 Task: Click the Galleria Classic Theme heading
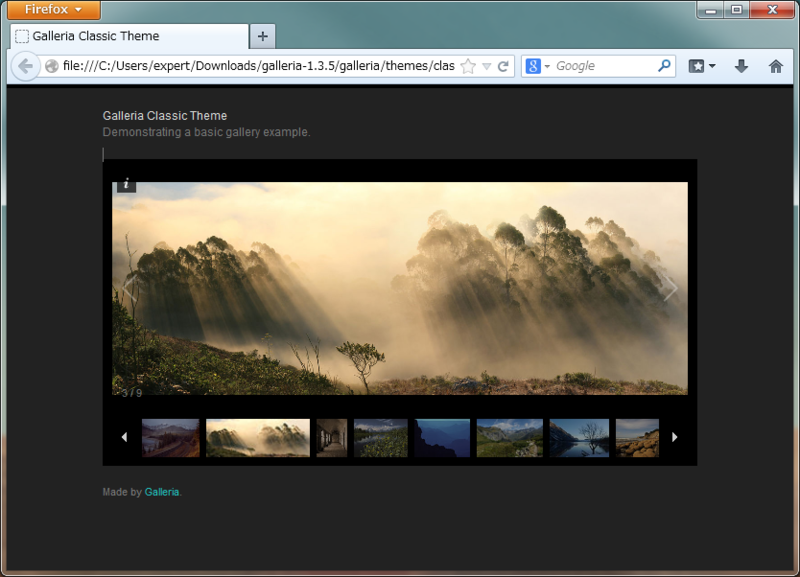click(x=165, y=116)
